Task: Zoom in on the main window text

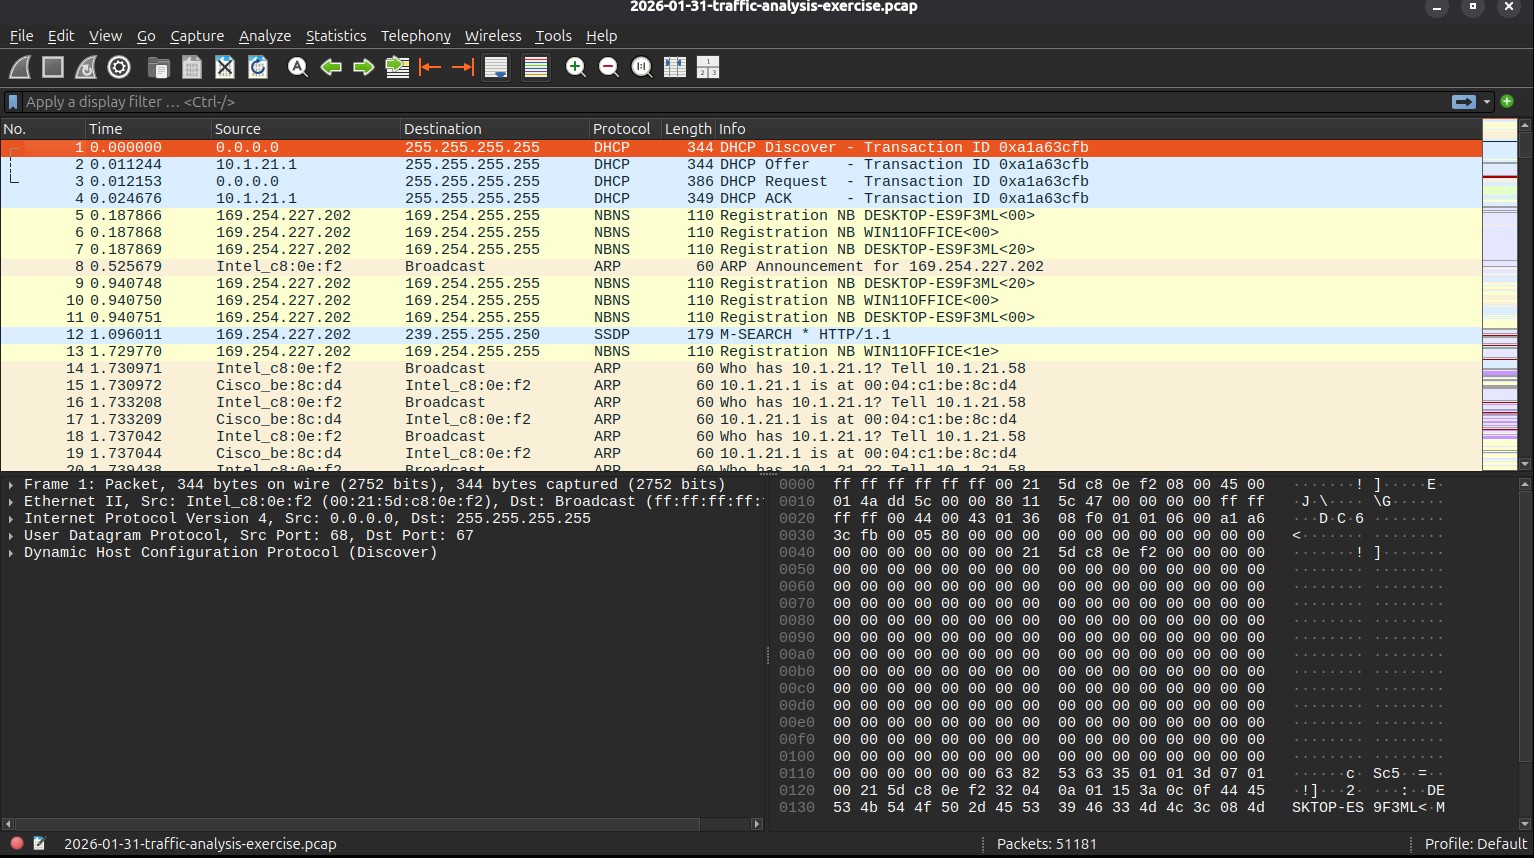Action: click(575, 67)
